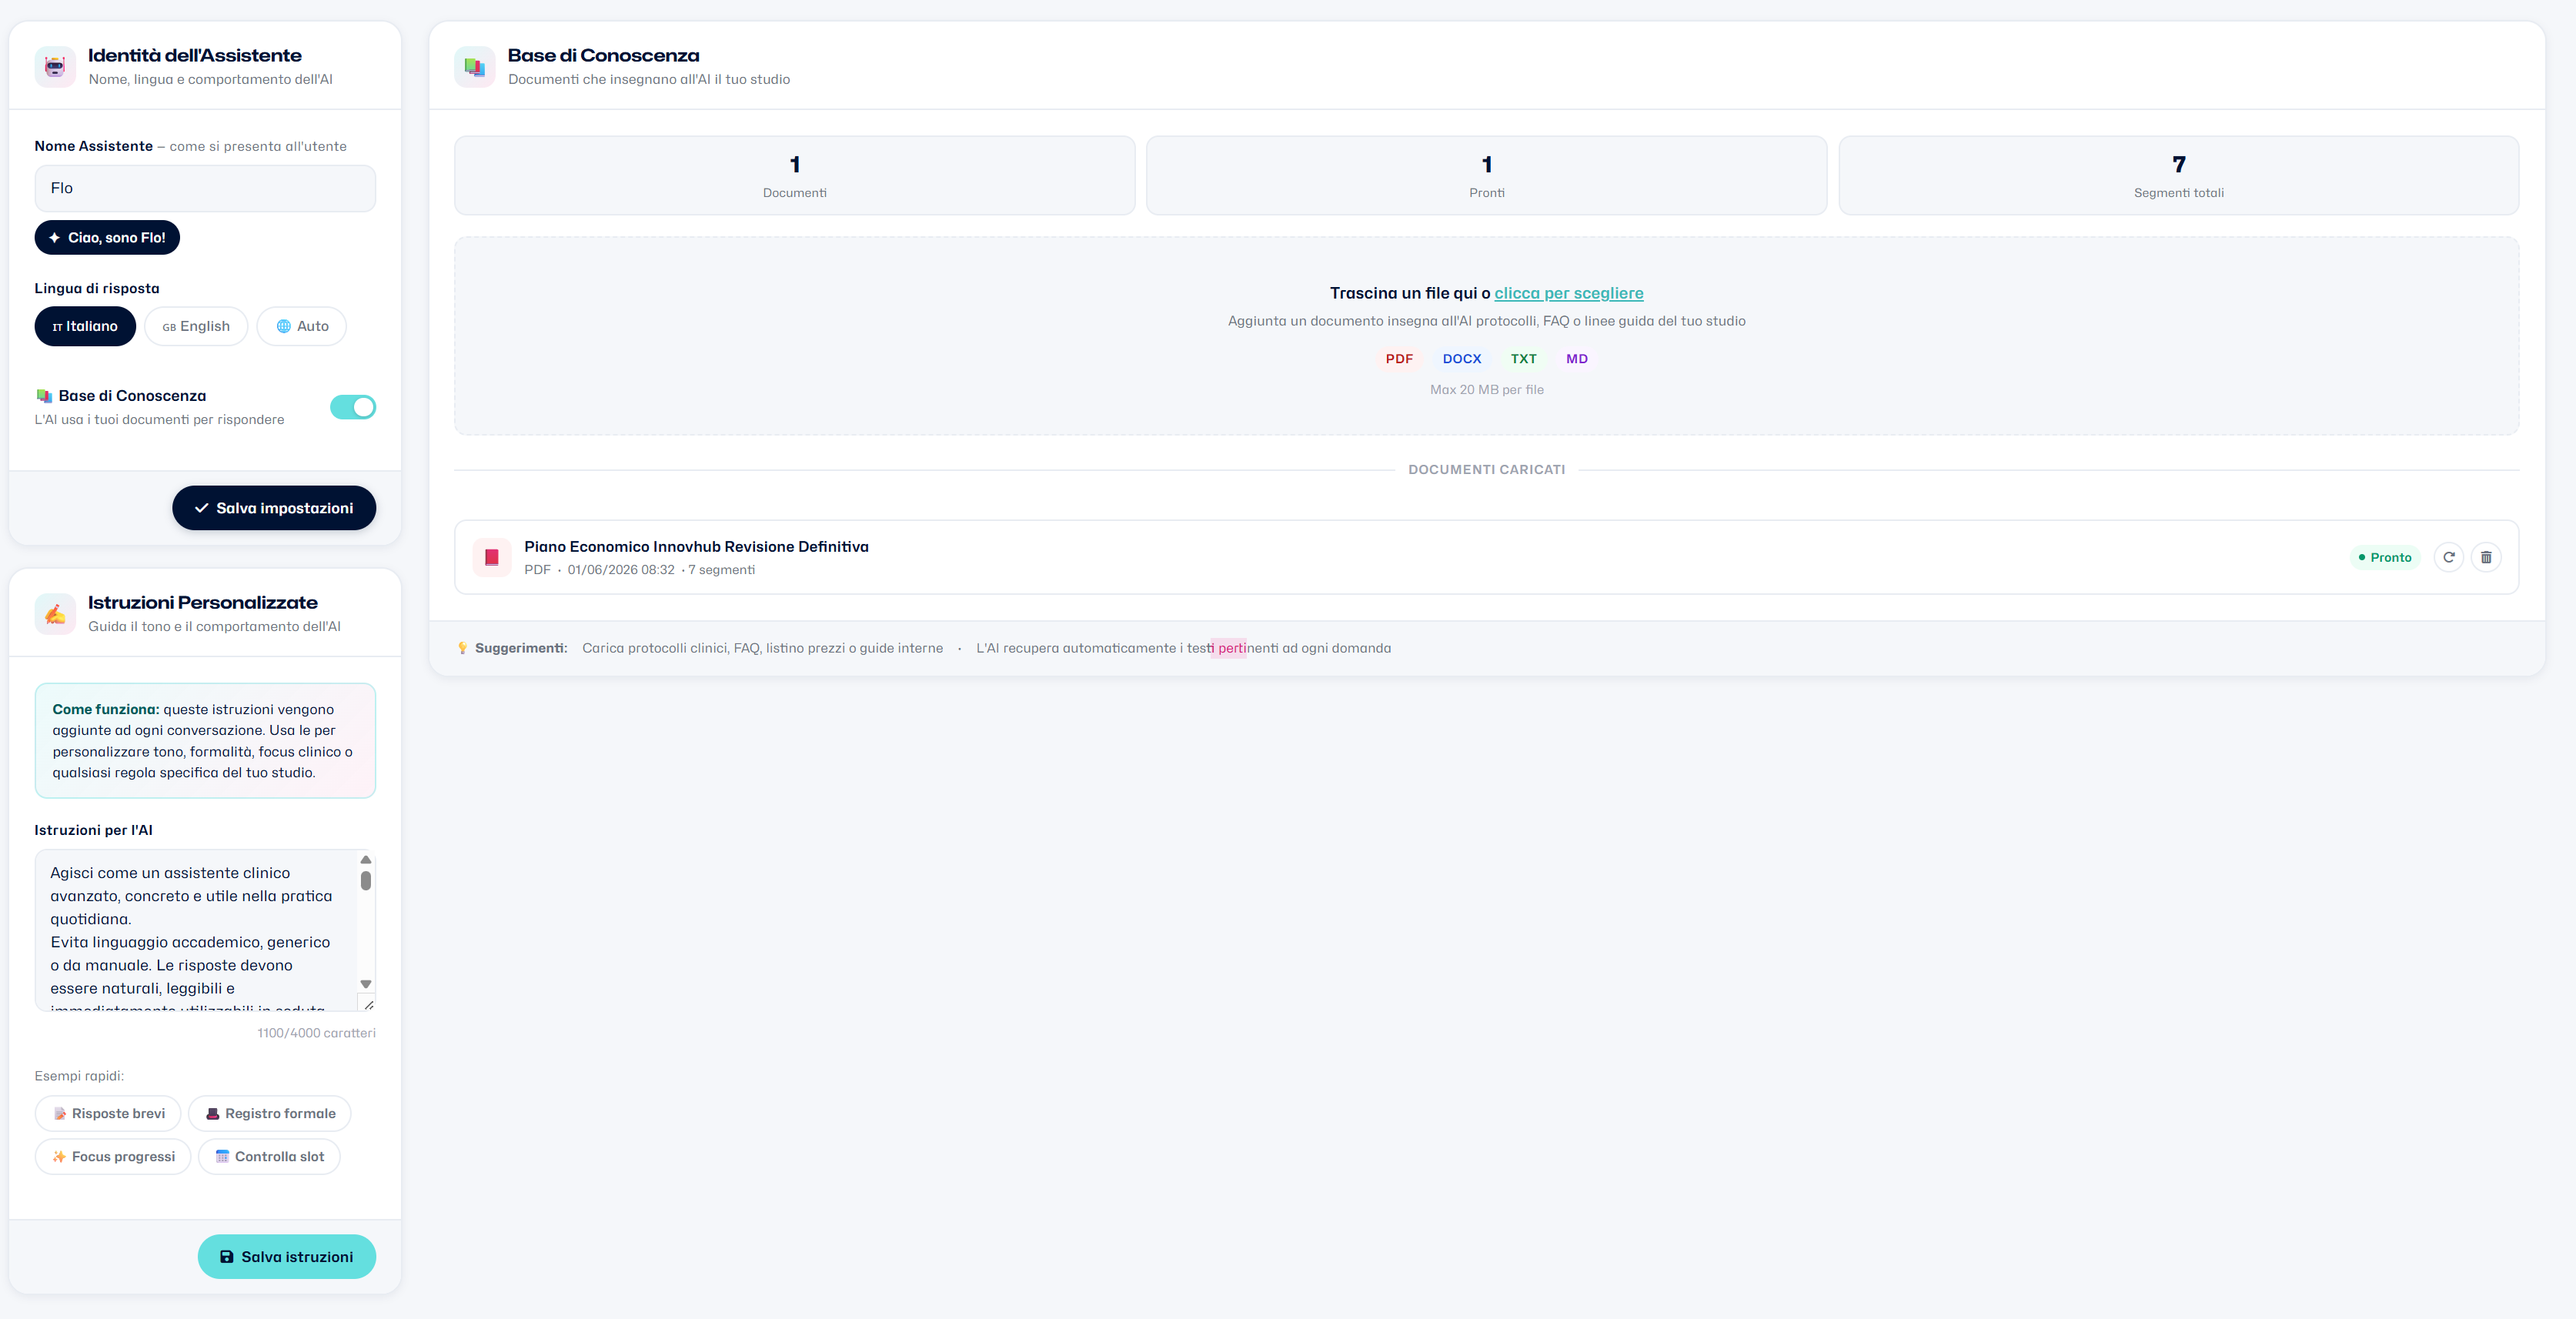The image size is (2576, 1319).
Task: Click the writing hand icon beside Istruzioni Personalizzate
Action: coord(55,614)
